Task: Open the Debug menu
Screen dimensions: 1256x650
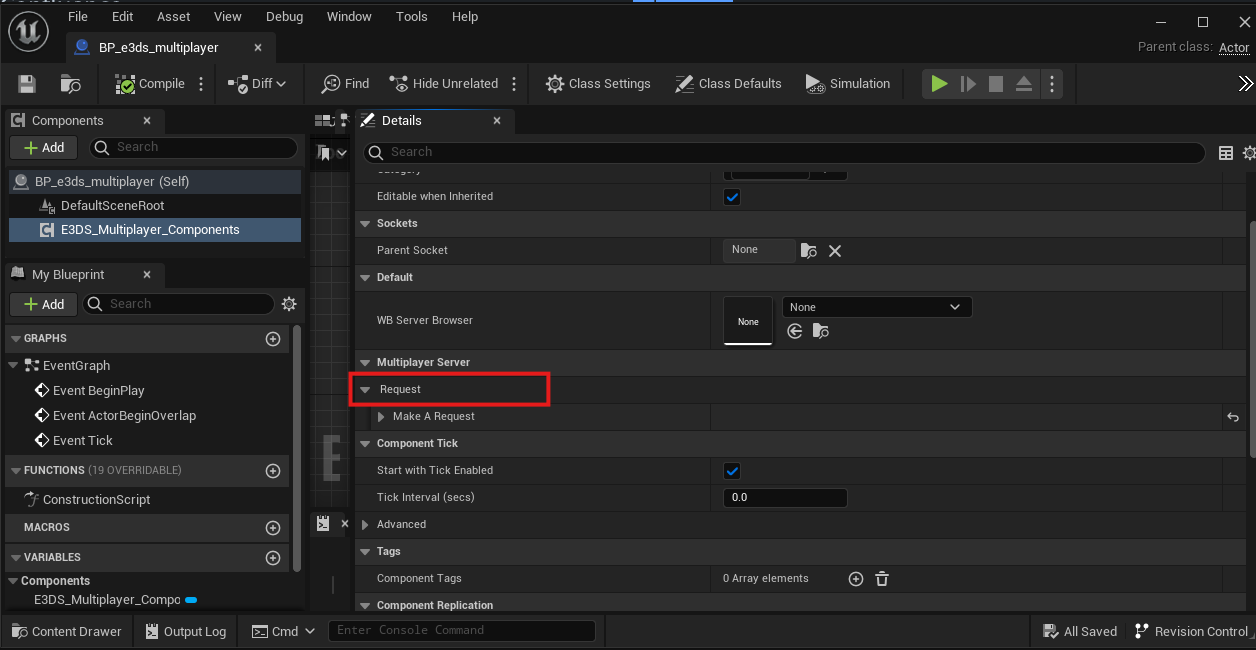Action: (284, 17)
